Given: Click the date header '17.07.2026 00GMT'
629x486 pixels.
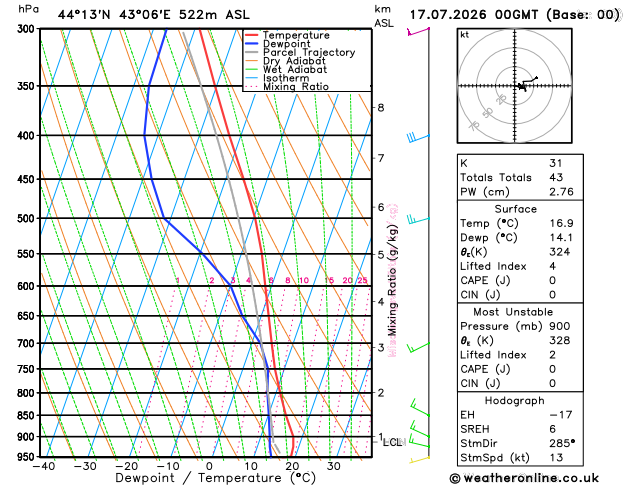Looking at the screenshot, I should [x=473, y=15].
